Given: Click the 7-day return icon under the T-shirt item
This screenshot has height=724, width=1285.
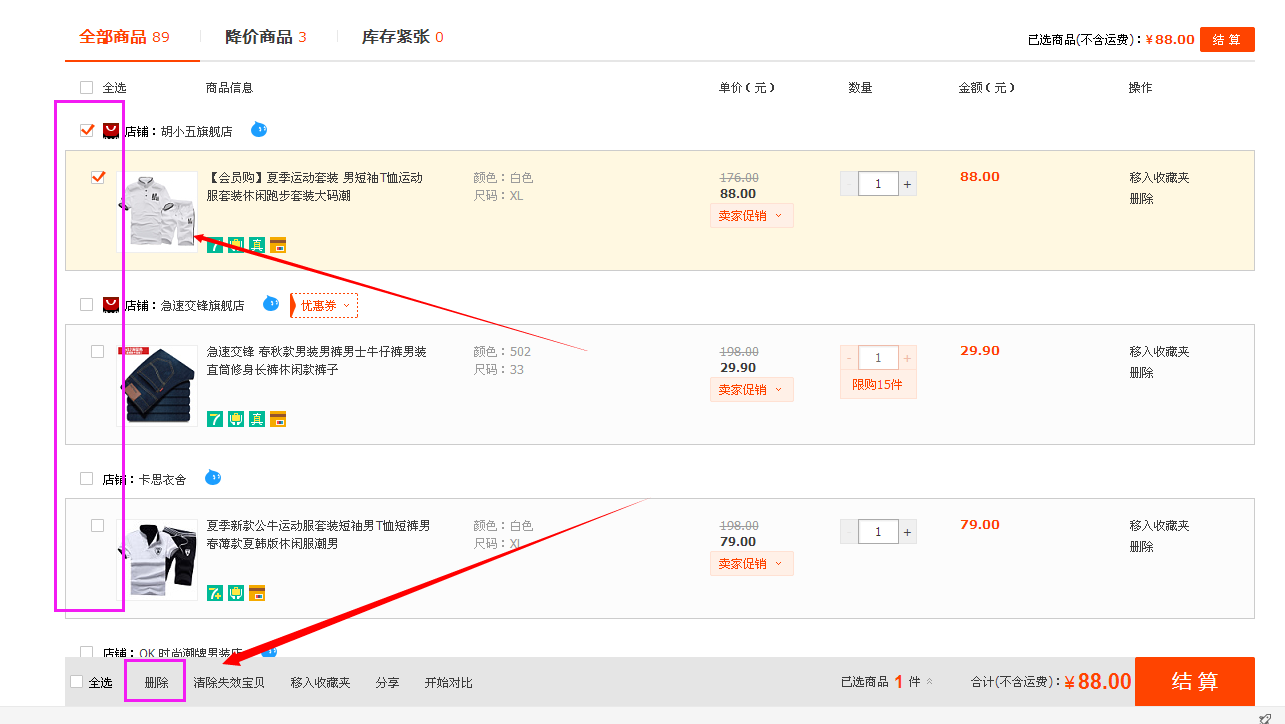Looking at the screenshot, I should click(x=214, y=244).
